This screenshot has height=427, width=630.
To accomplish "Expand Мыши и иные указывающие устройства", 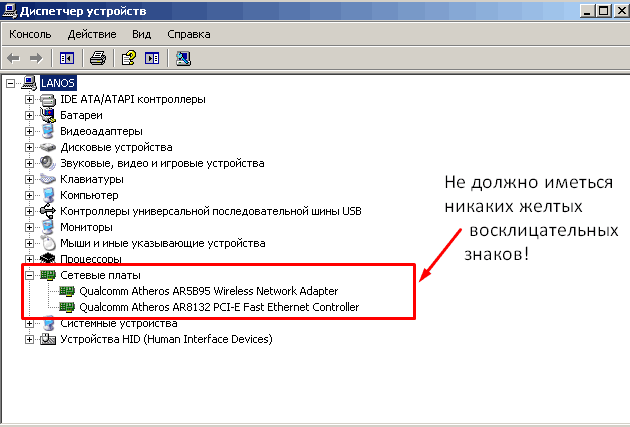I will [29, 243].
